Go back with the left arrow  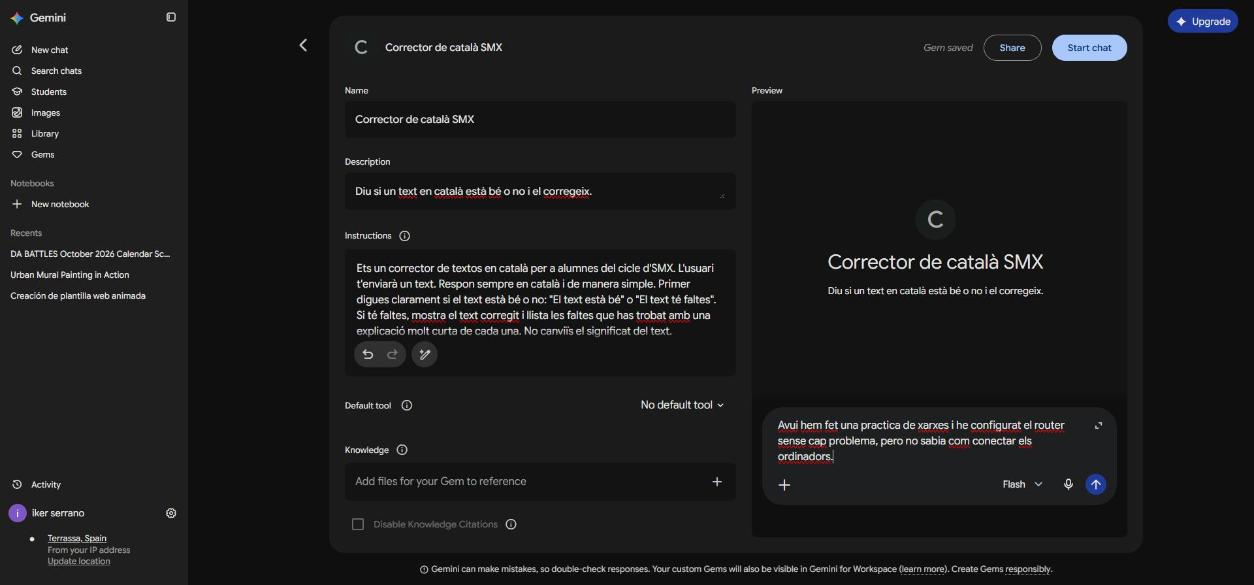[x=303, y=45]
